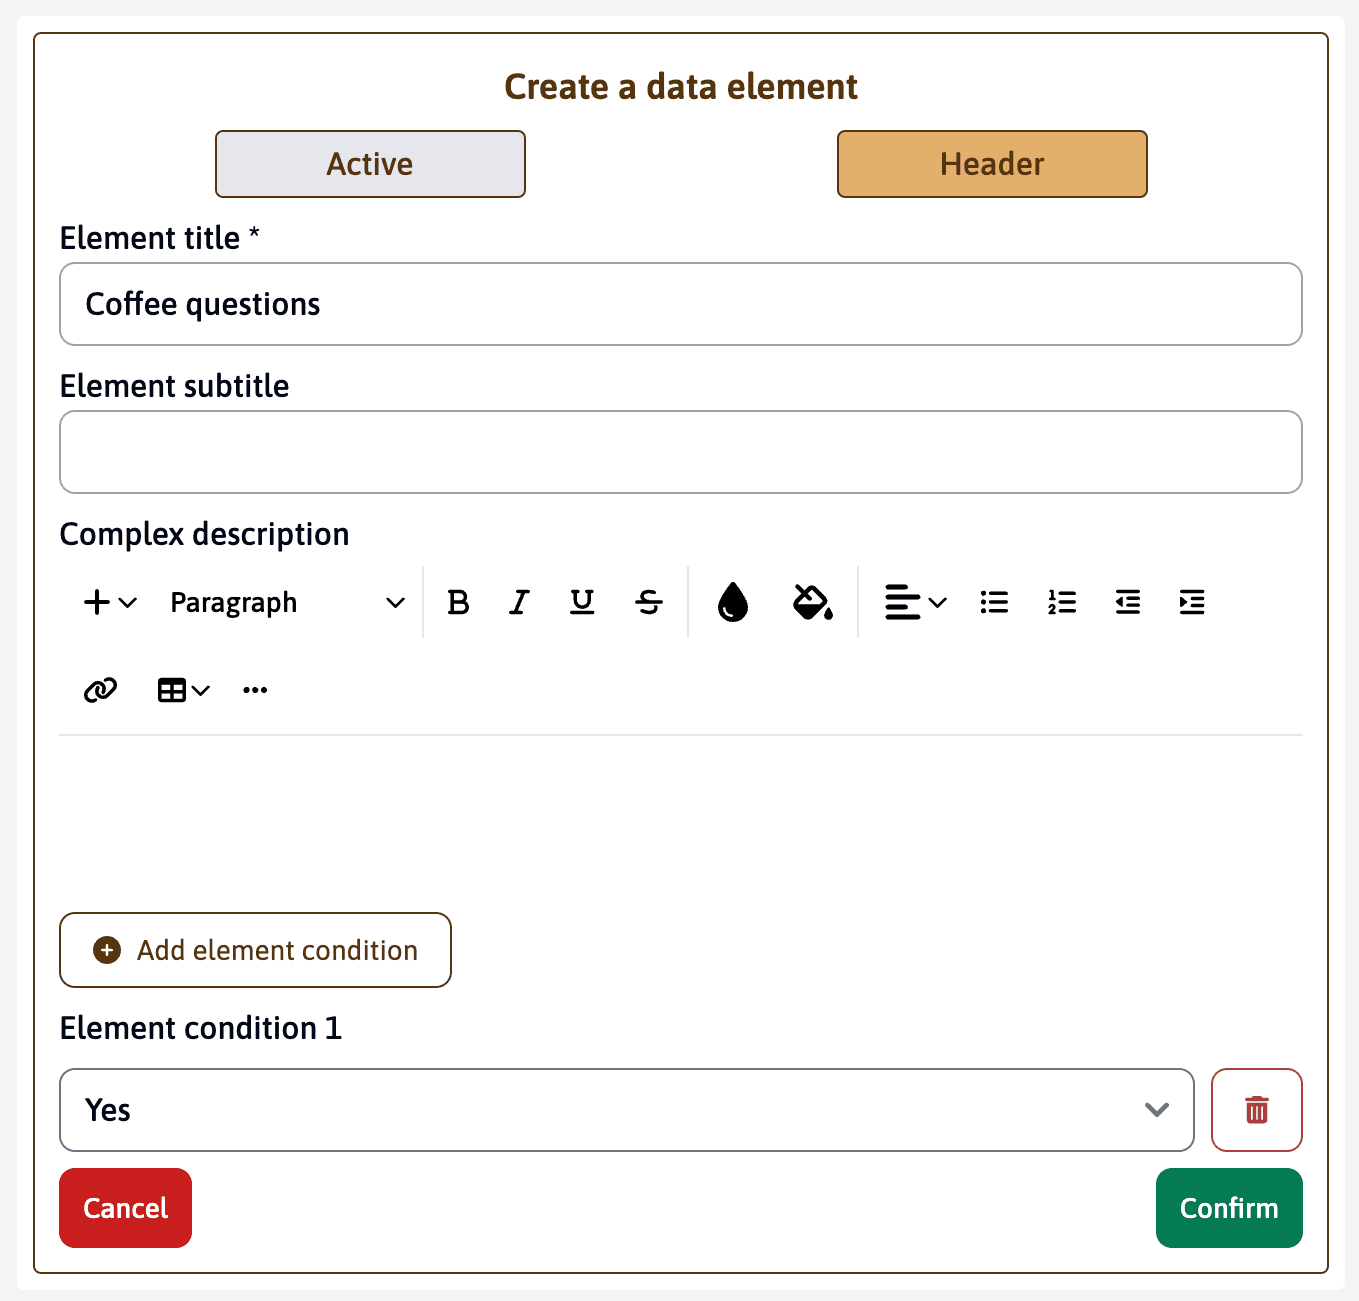Delete Element condition 1

click(x=1256, y=1110)
